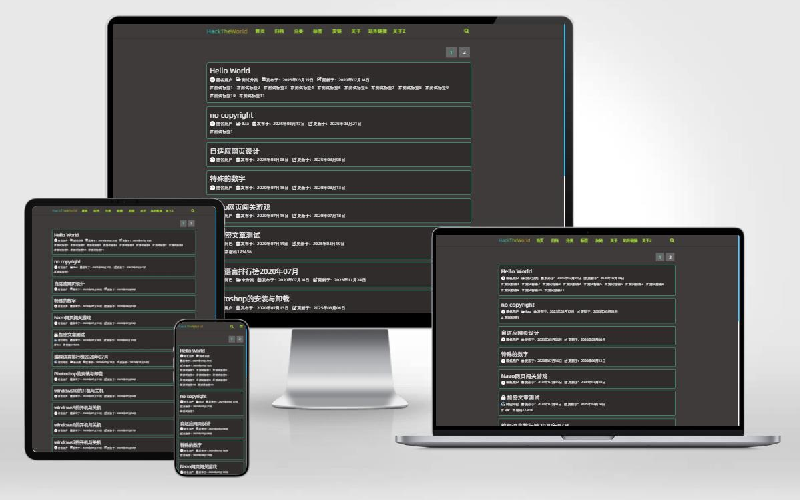
Task: Tap the search icon on the tablet
Action: [x=192, y=211]
